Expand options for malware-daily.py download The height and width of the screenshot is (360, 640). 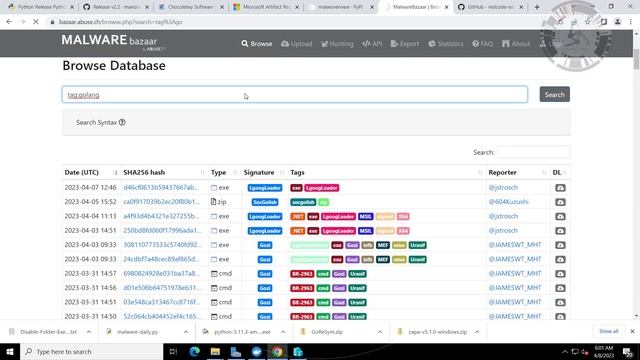[x=186, y=332]
